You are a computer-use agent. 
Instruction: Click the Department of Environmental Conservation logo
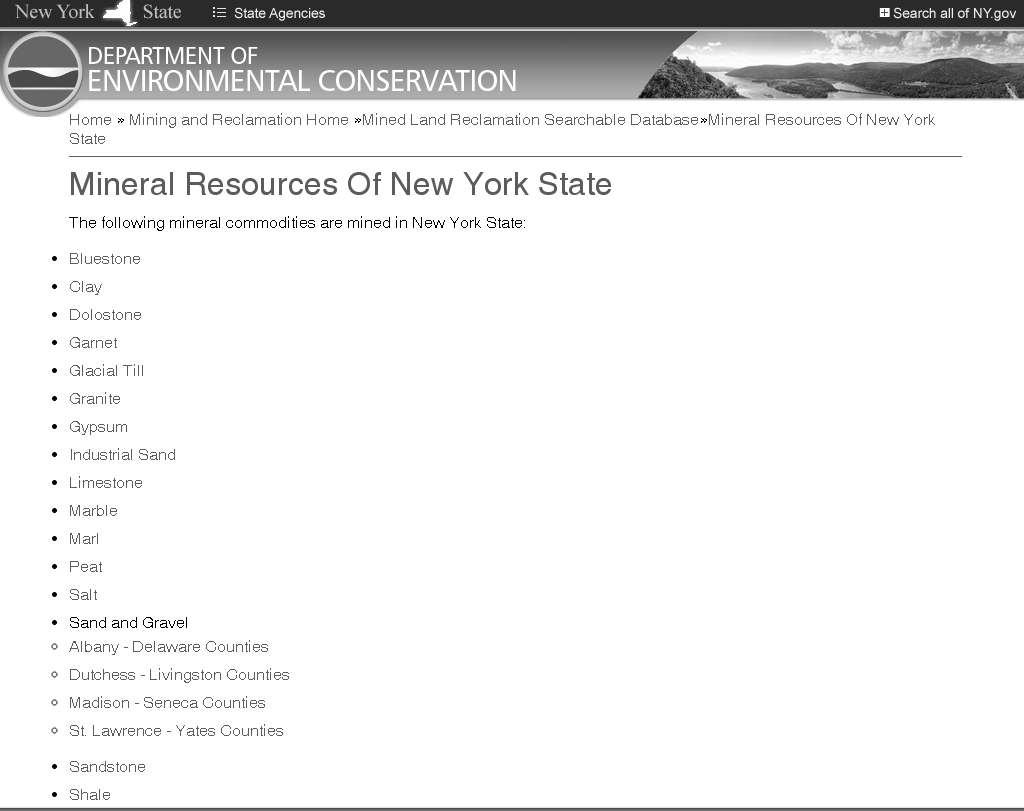[42, 72]
